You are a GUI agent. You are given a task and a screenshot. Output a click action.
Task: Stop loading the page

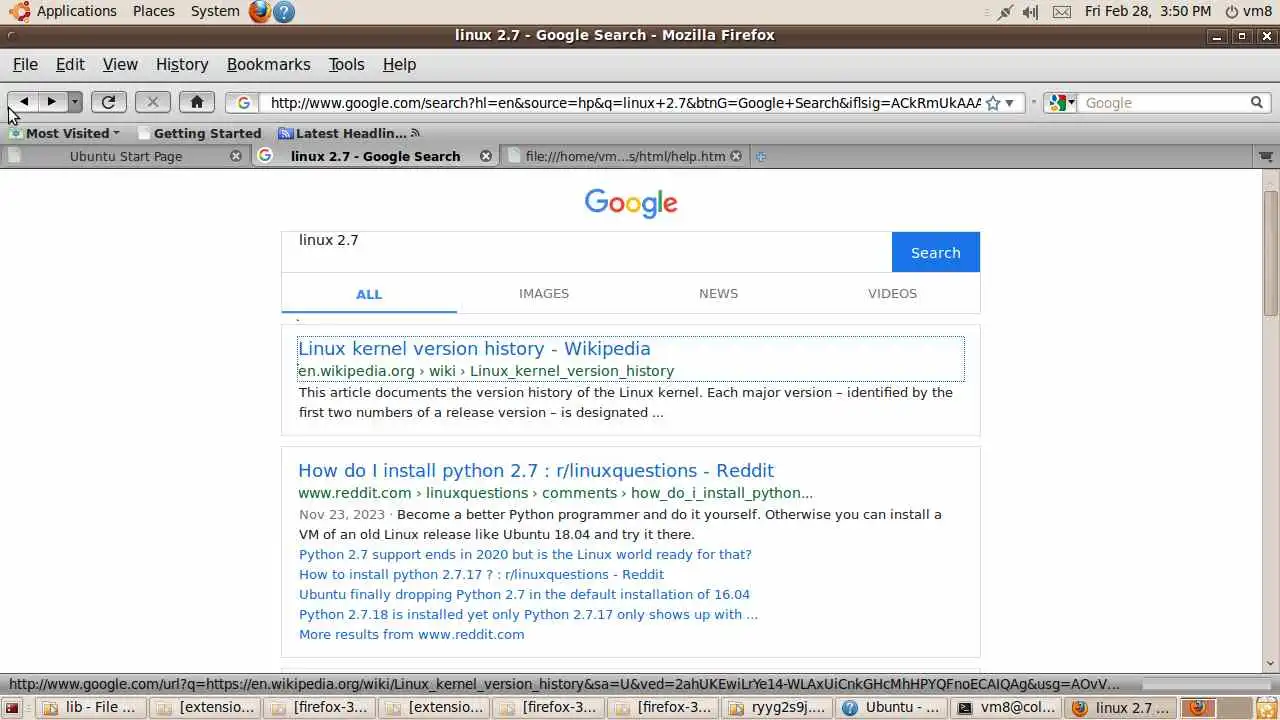click(152, 102)
